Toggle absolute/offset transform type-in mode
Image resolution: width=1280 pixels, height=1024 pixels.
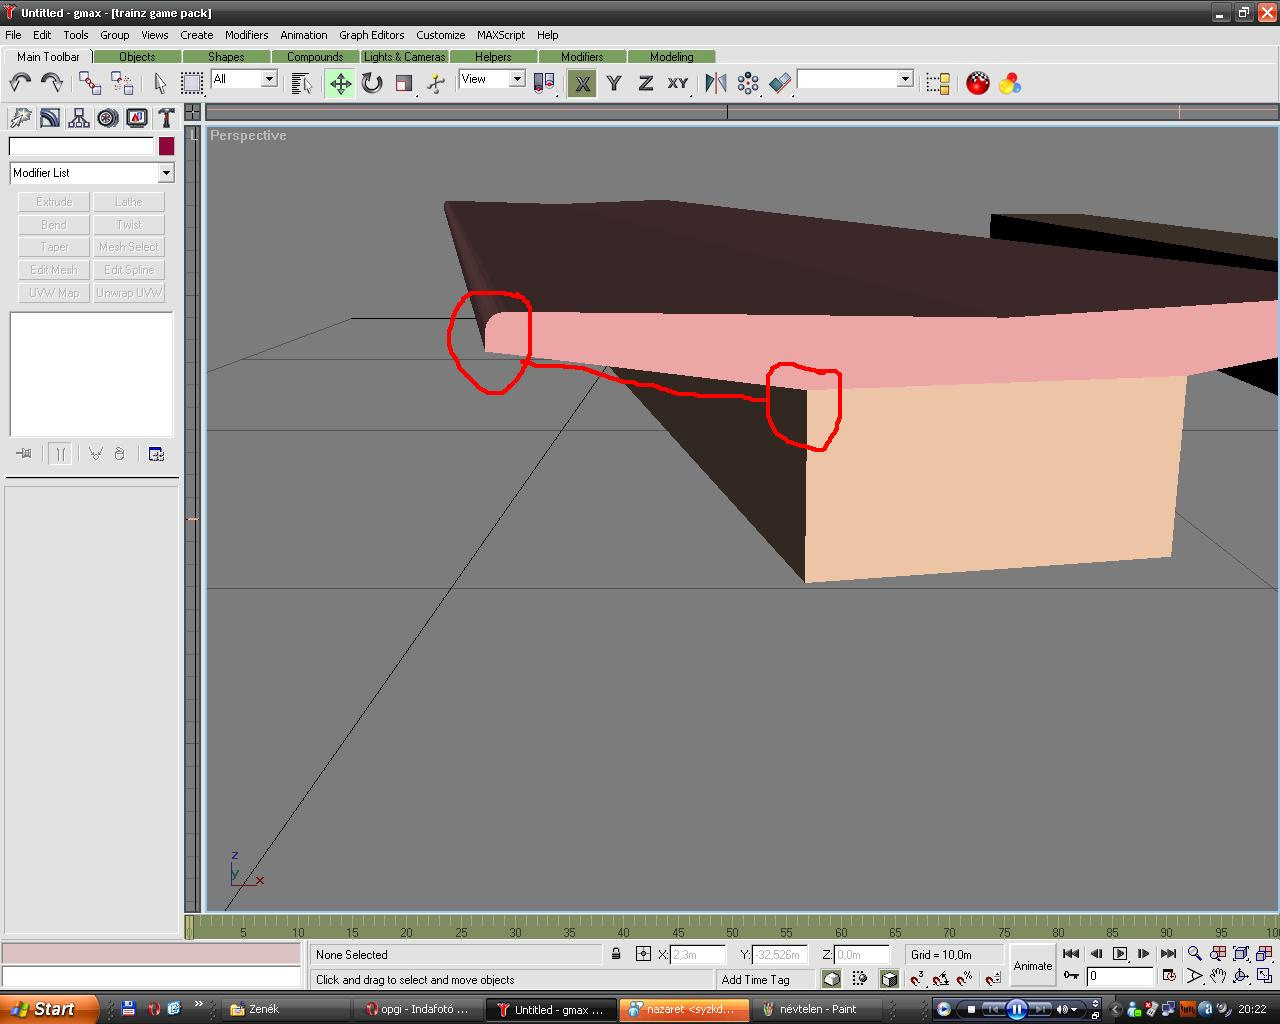click(643, 954)
